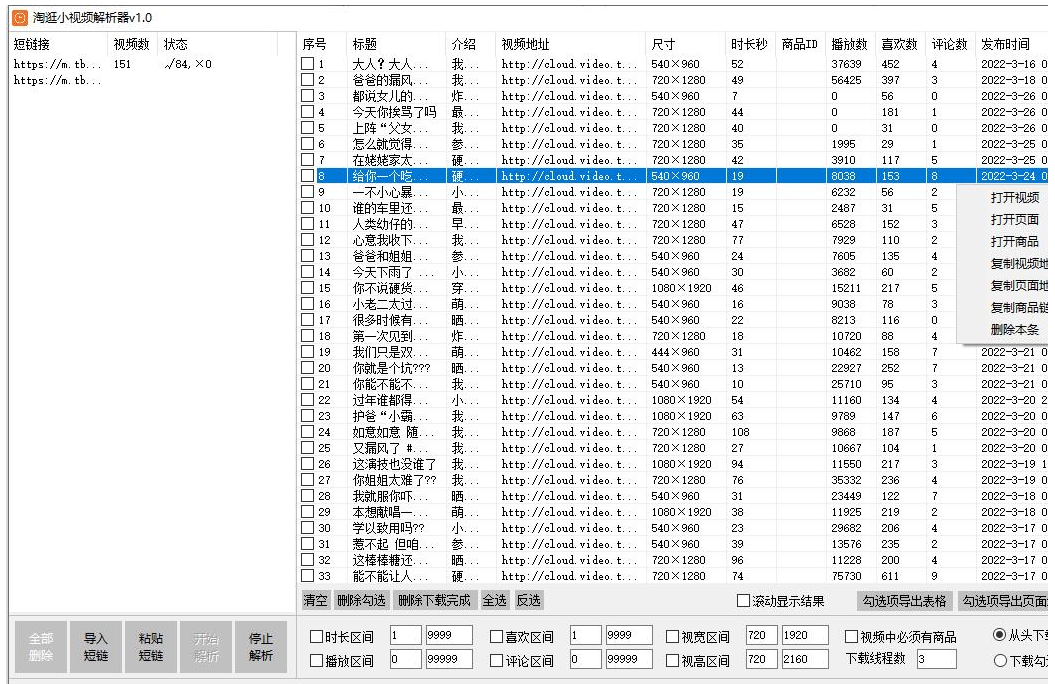Select the first short link in list
Image resolution: width=1055 pixels, height=684 pixels.
[56, 64]
